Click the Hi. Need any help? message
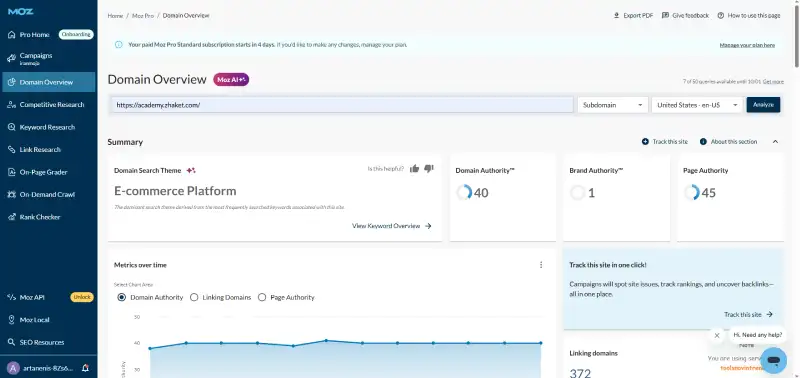Image resolution: width=800 pixels, height=378 pixels. coord(757,335)
